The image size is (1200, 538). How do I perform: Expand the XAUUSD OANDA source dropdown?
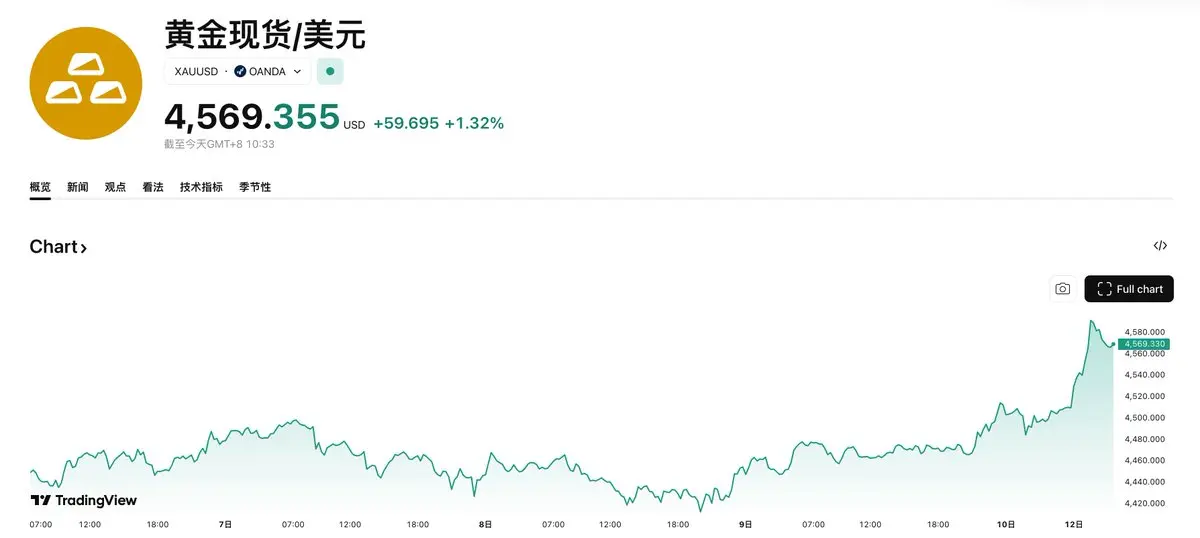tap(297, 72)
